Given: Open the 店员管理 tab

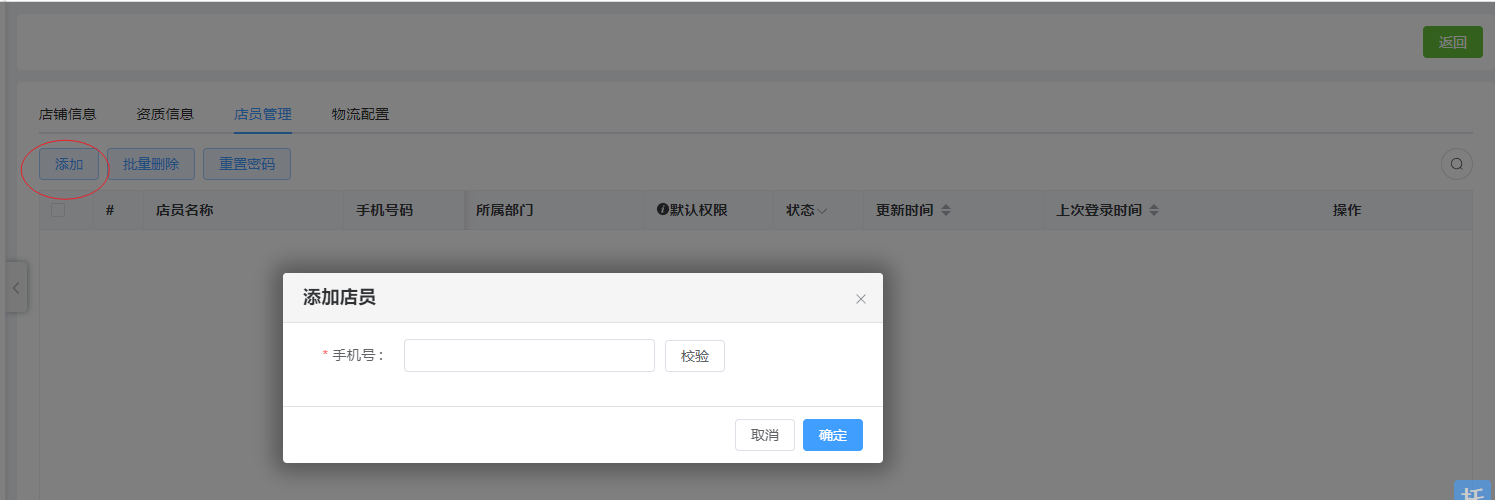Looking at the screenshot, I should pyautogui.click(x=263, y=114).
